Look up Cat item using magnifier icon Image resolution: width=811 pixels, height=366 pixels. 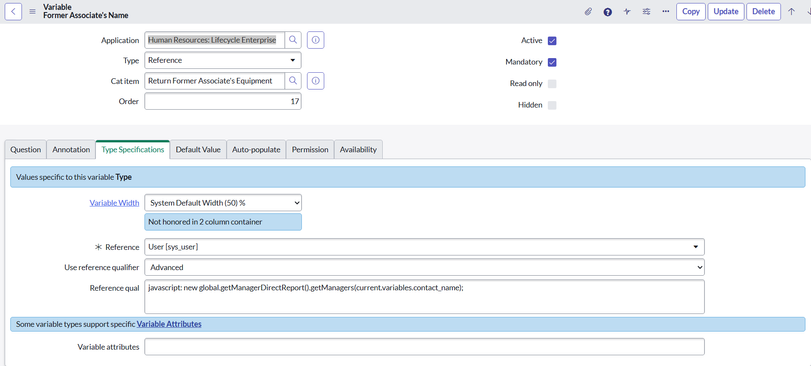[293, 81]
